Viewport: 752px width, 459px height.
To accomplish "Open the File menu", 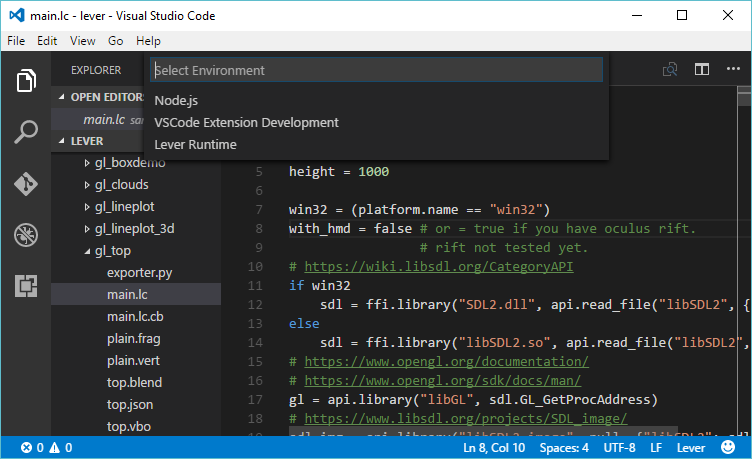I will click(16, 41).
